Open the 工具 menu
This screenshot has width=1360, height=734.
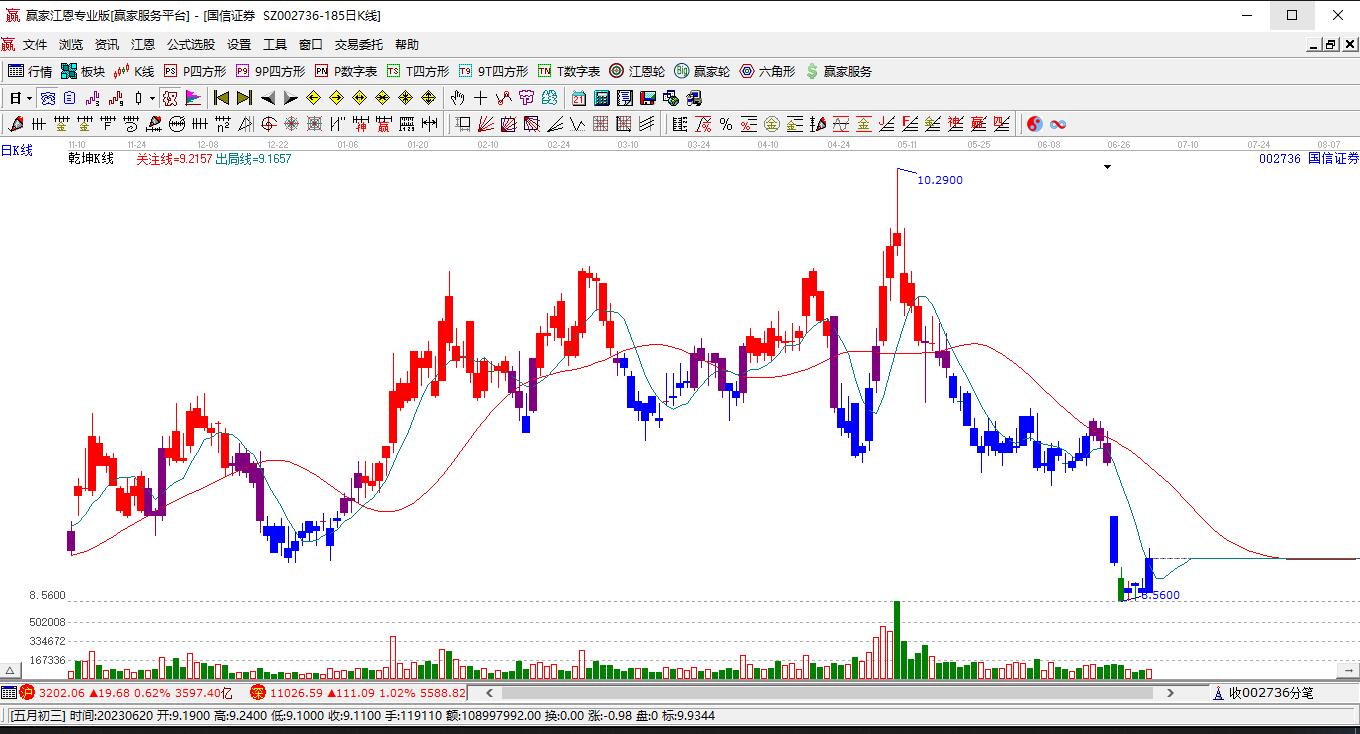(x=275, y=45)
